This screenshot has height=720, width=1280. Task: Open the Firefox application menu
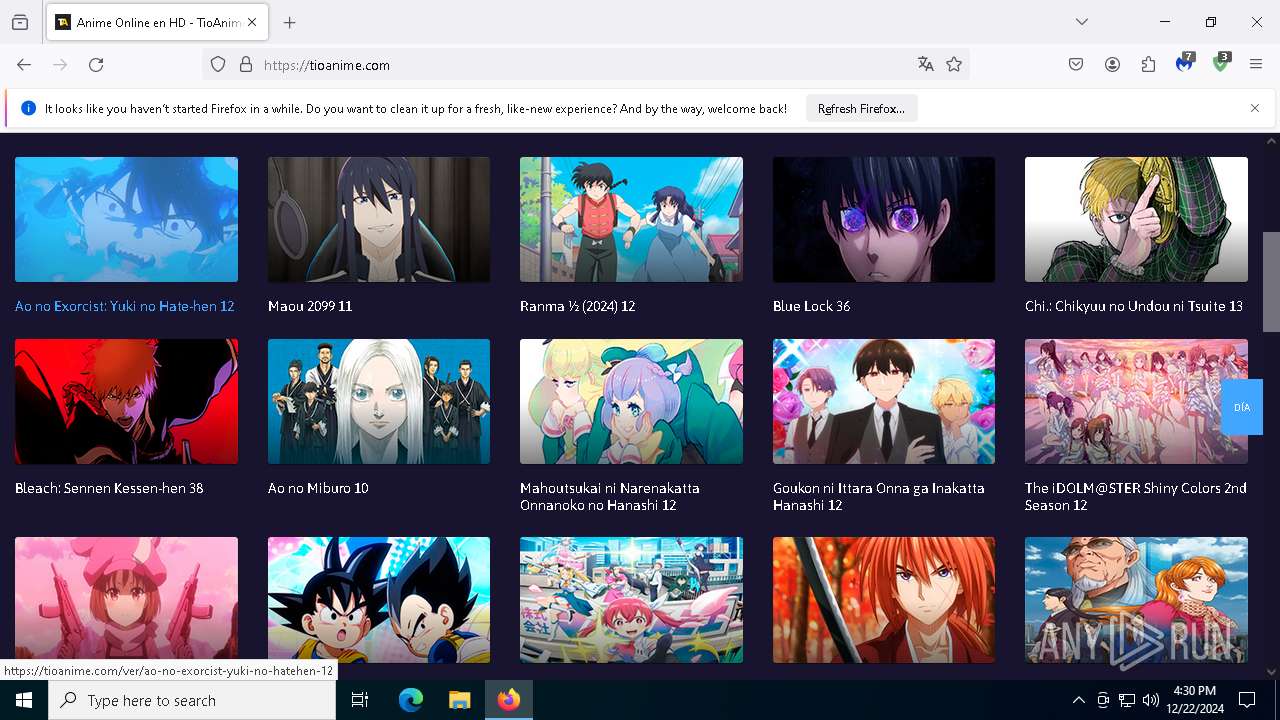(1256, 65)
